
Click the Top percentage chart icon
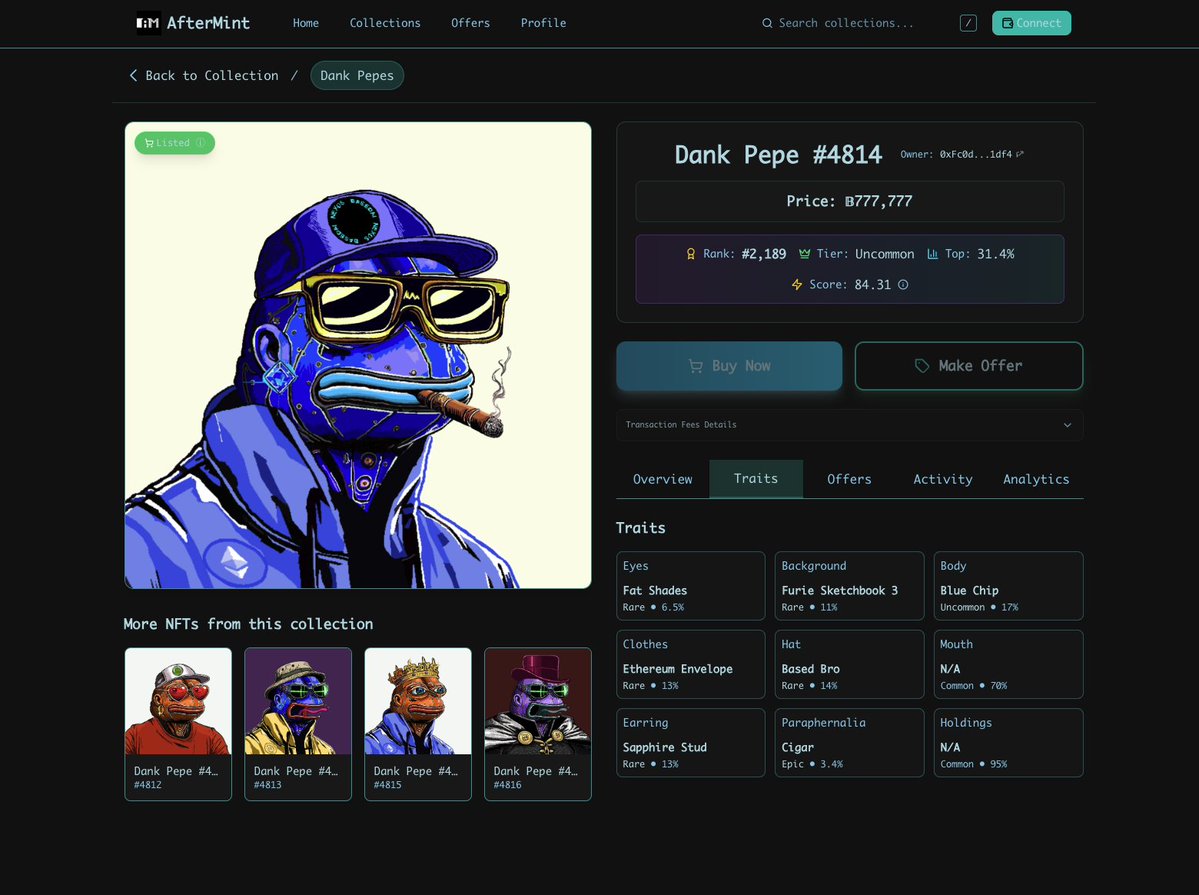point(932,253)
